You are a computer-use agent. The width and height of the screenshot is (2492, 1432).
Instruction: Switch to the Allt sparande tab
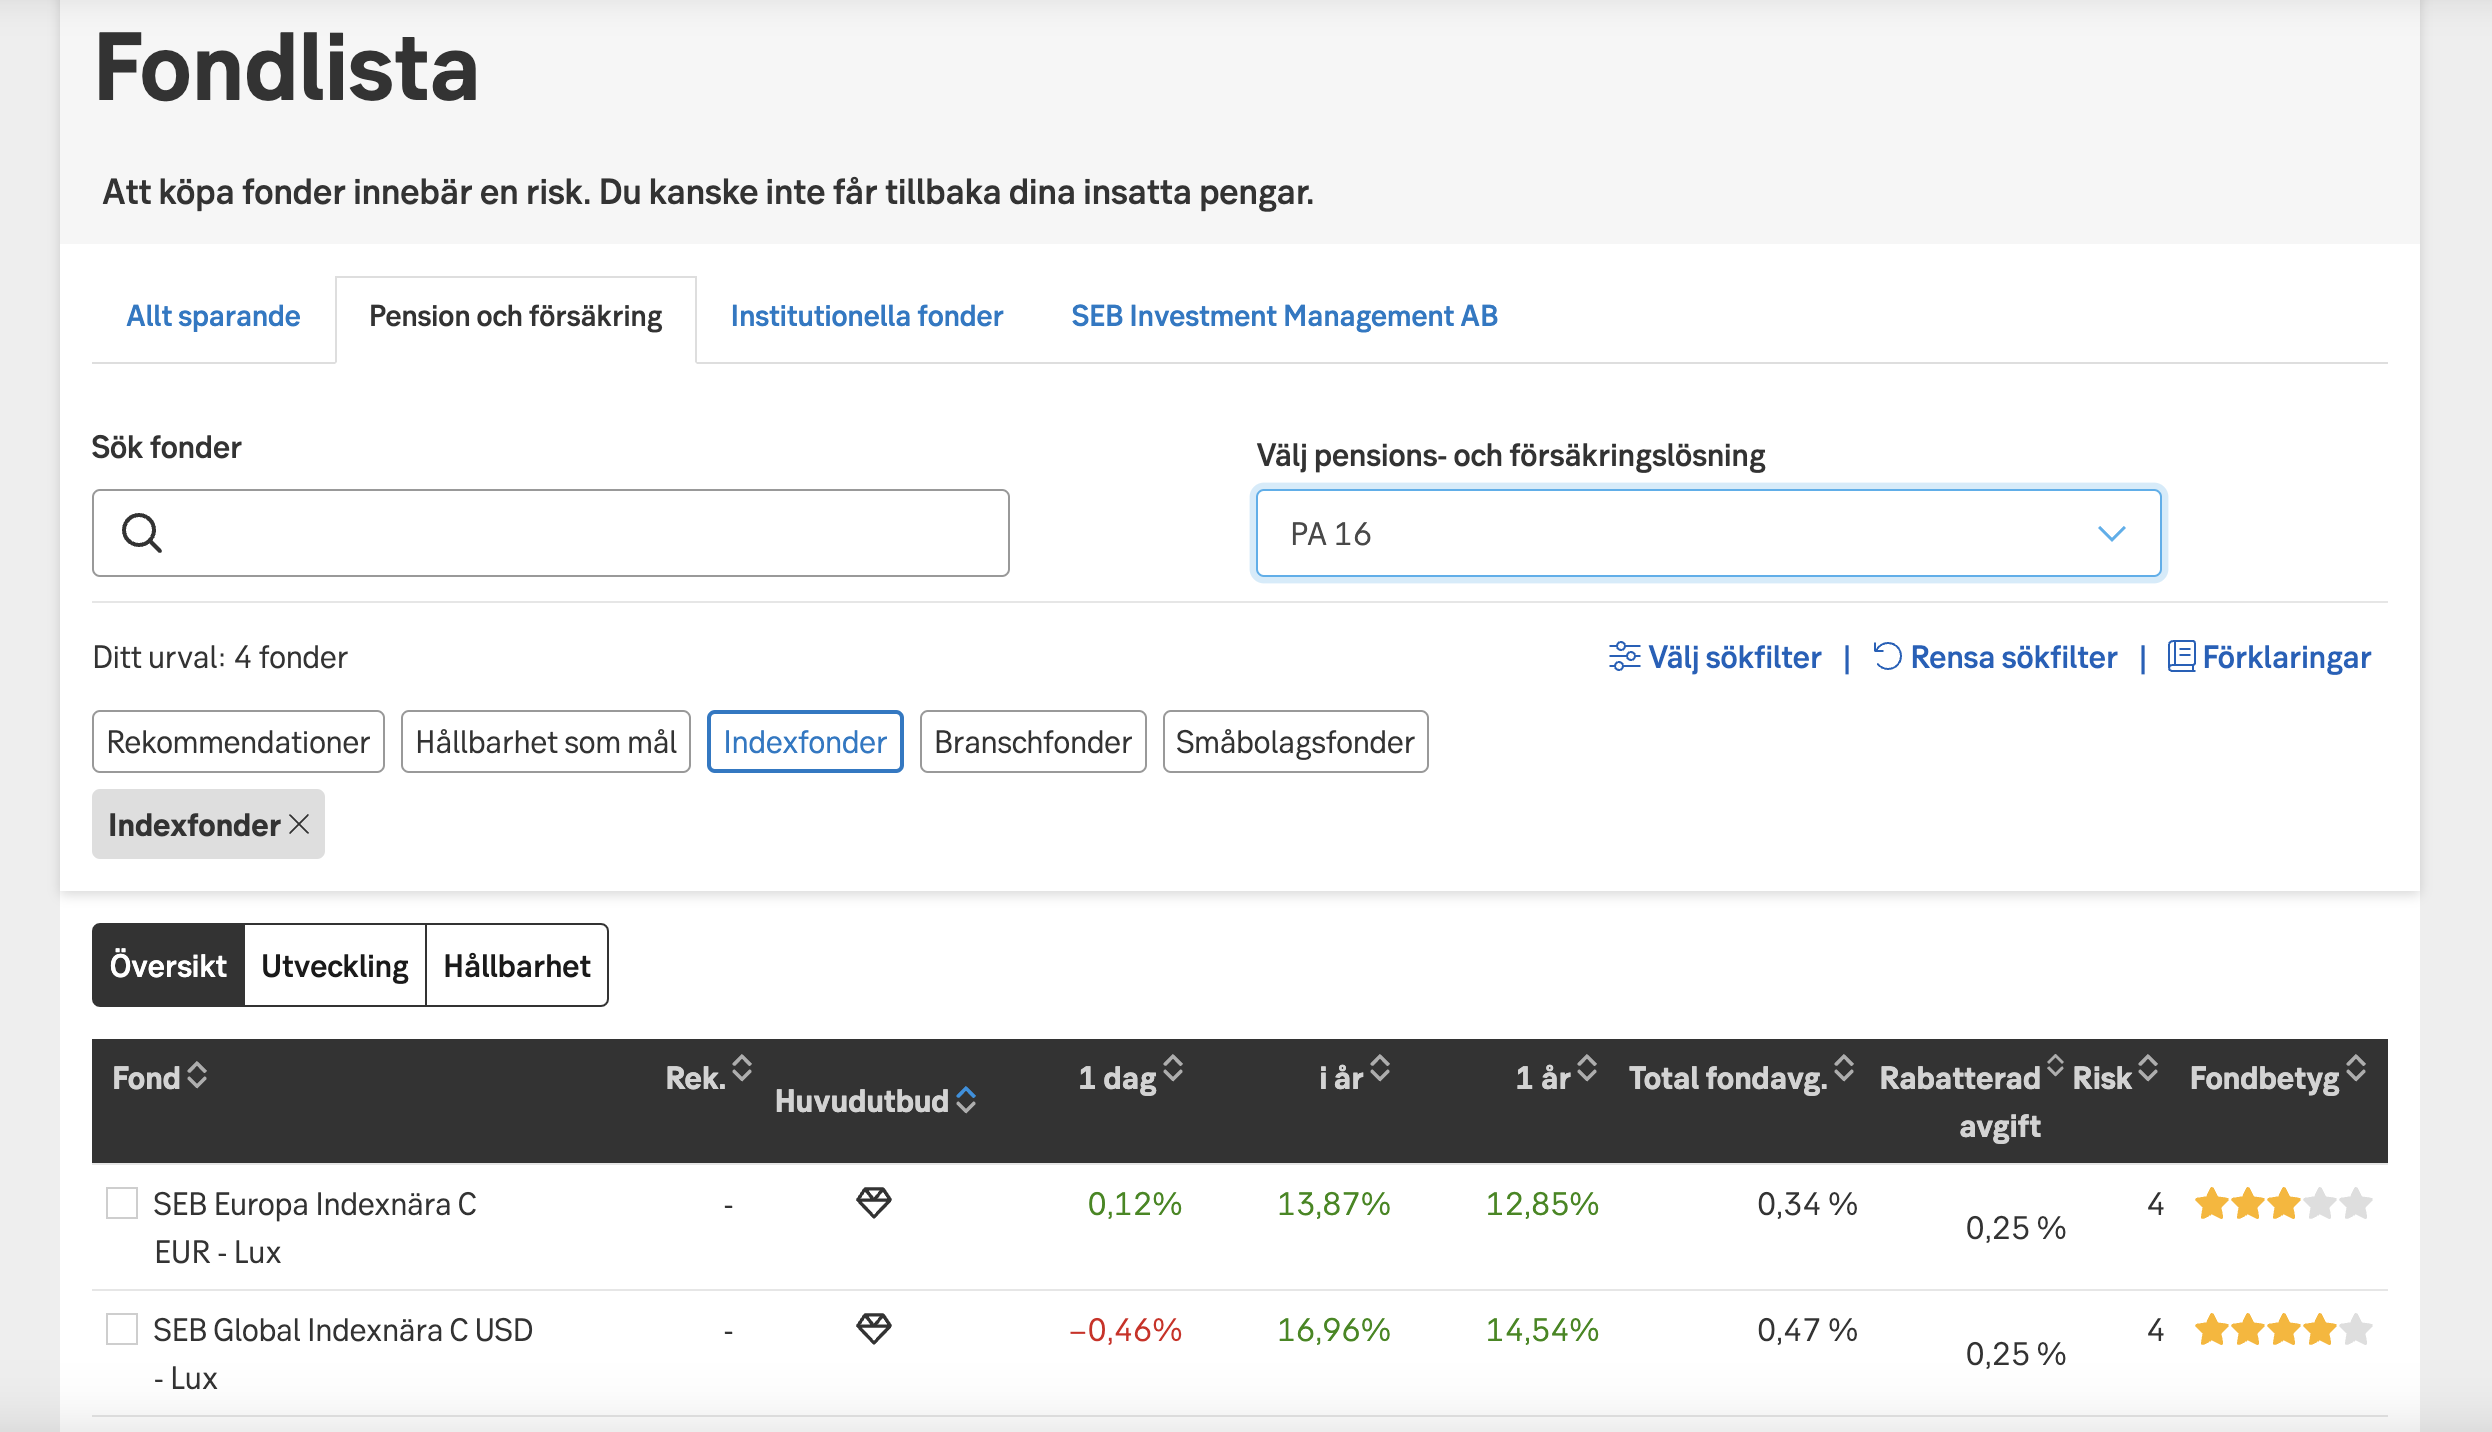(213, 316)
